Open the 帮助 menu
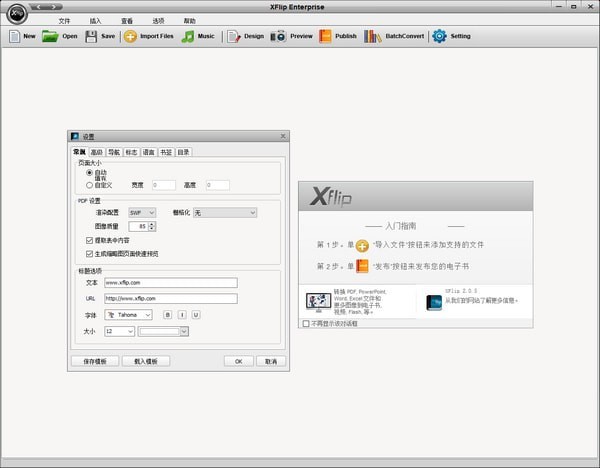Image resolution: width=600 pixels, height=468 pixels. (189, 21)
